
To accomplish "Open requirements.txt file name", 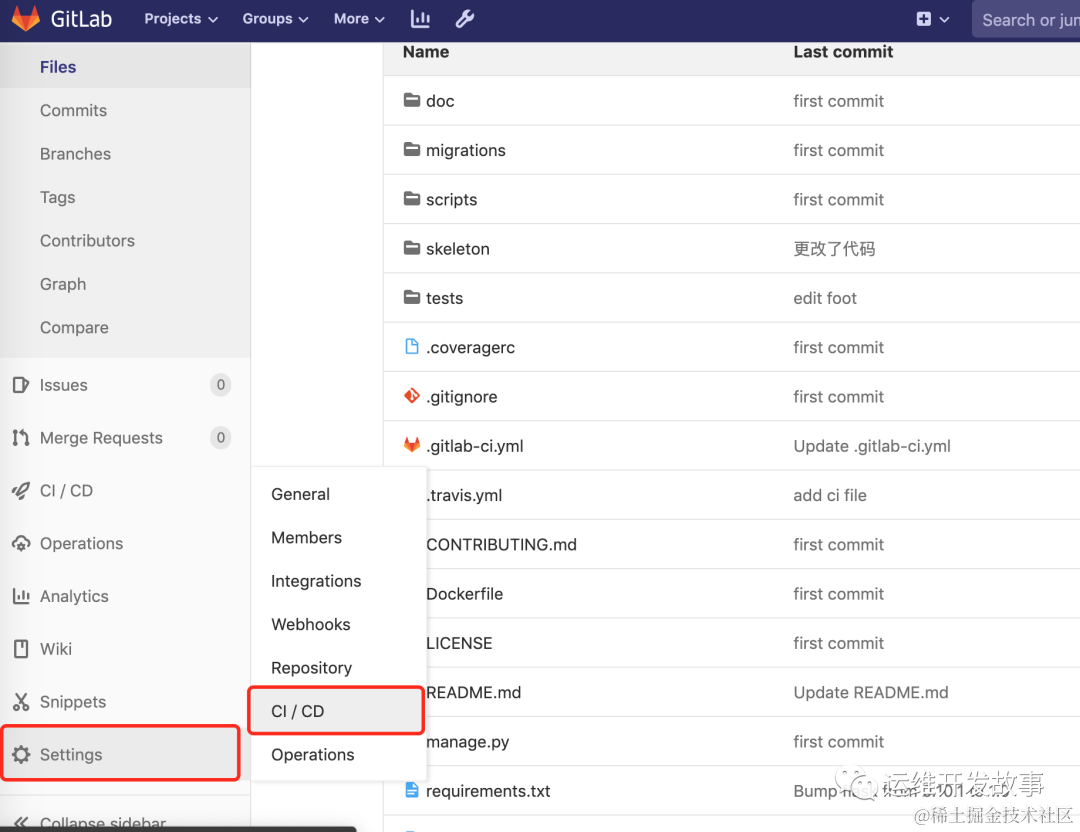I will click(488, 791).
